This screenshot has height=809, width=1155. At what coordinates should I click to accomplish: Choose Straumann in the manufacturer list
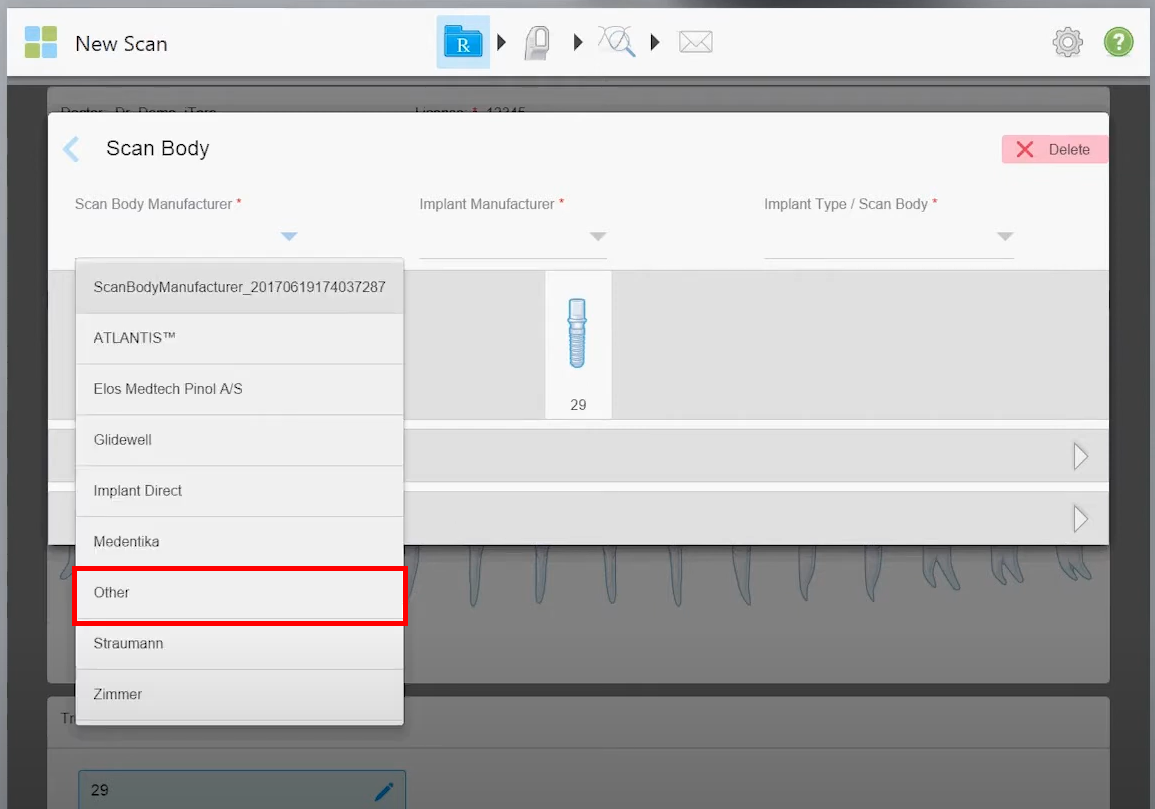(240, 643)
